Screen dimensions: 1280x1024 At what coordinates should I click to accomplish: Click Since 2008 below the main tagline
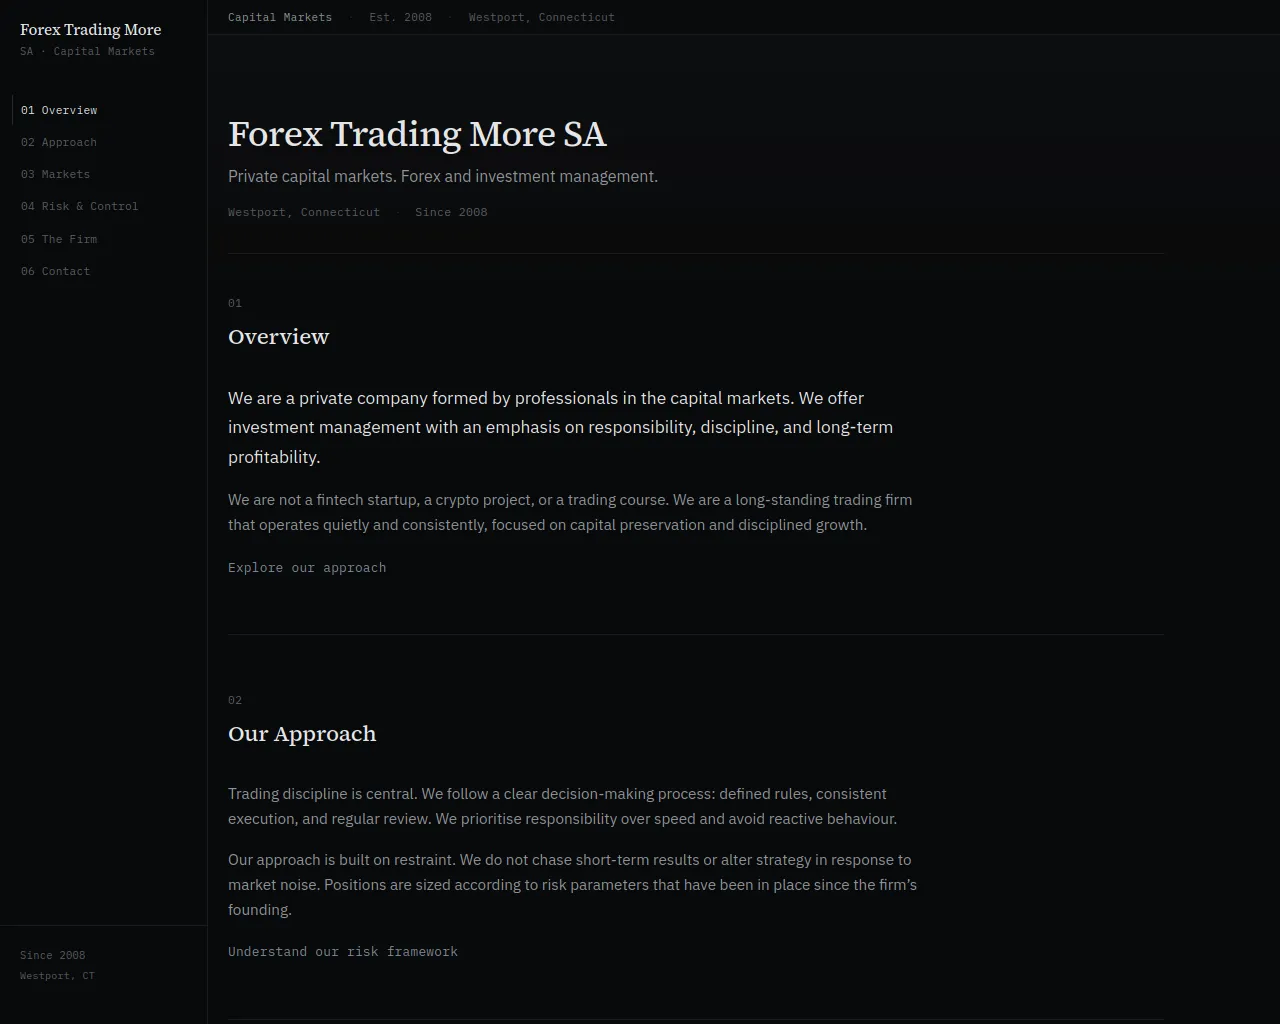451,212
